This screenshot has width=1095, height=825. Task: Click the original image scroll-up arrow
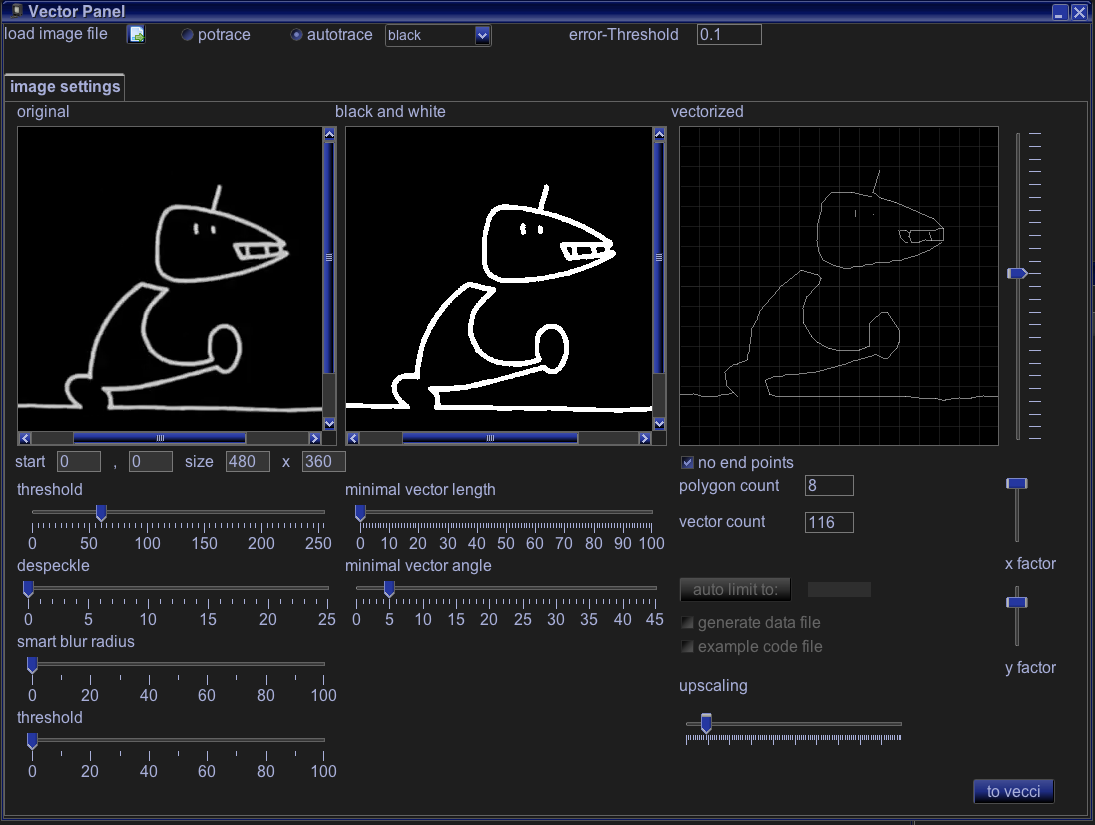tap(329, 133)
